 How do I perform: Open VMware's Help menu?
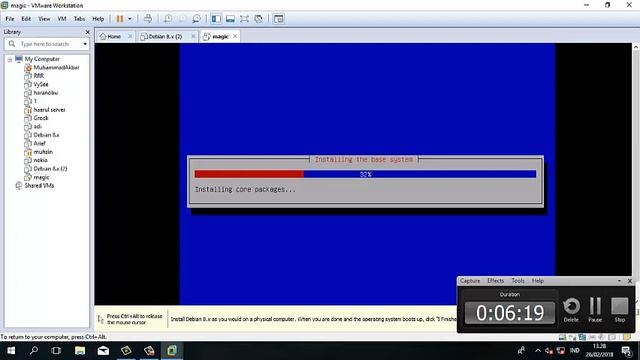point(98,19)
